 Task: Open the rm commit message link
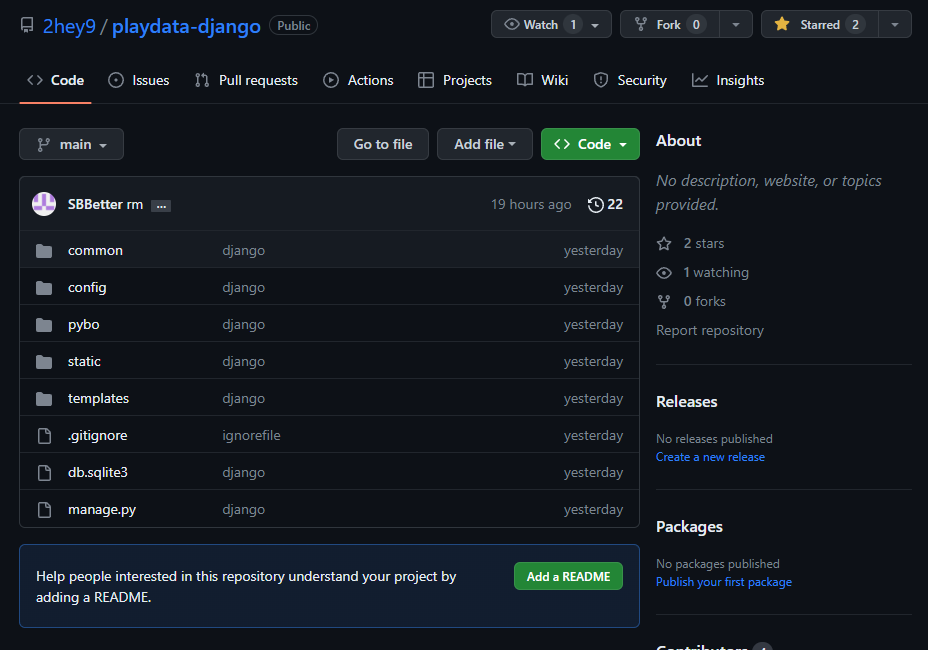pos(135,205)
